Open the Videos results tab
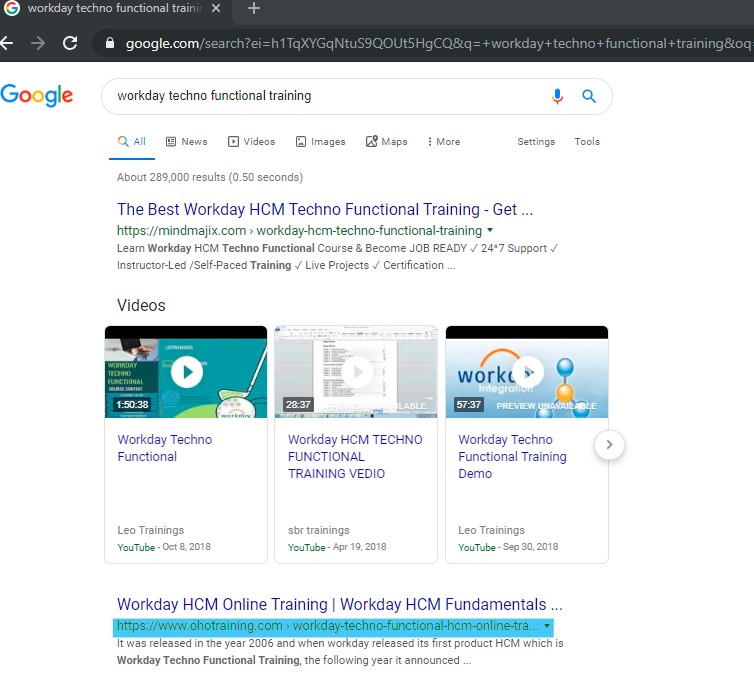The height and width of the screenshot is (693, 754). click(x=251, y=142)
